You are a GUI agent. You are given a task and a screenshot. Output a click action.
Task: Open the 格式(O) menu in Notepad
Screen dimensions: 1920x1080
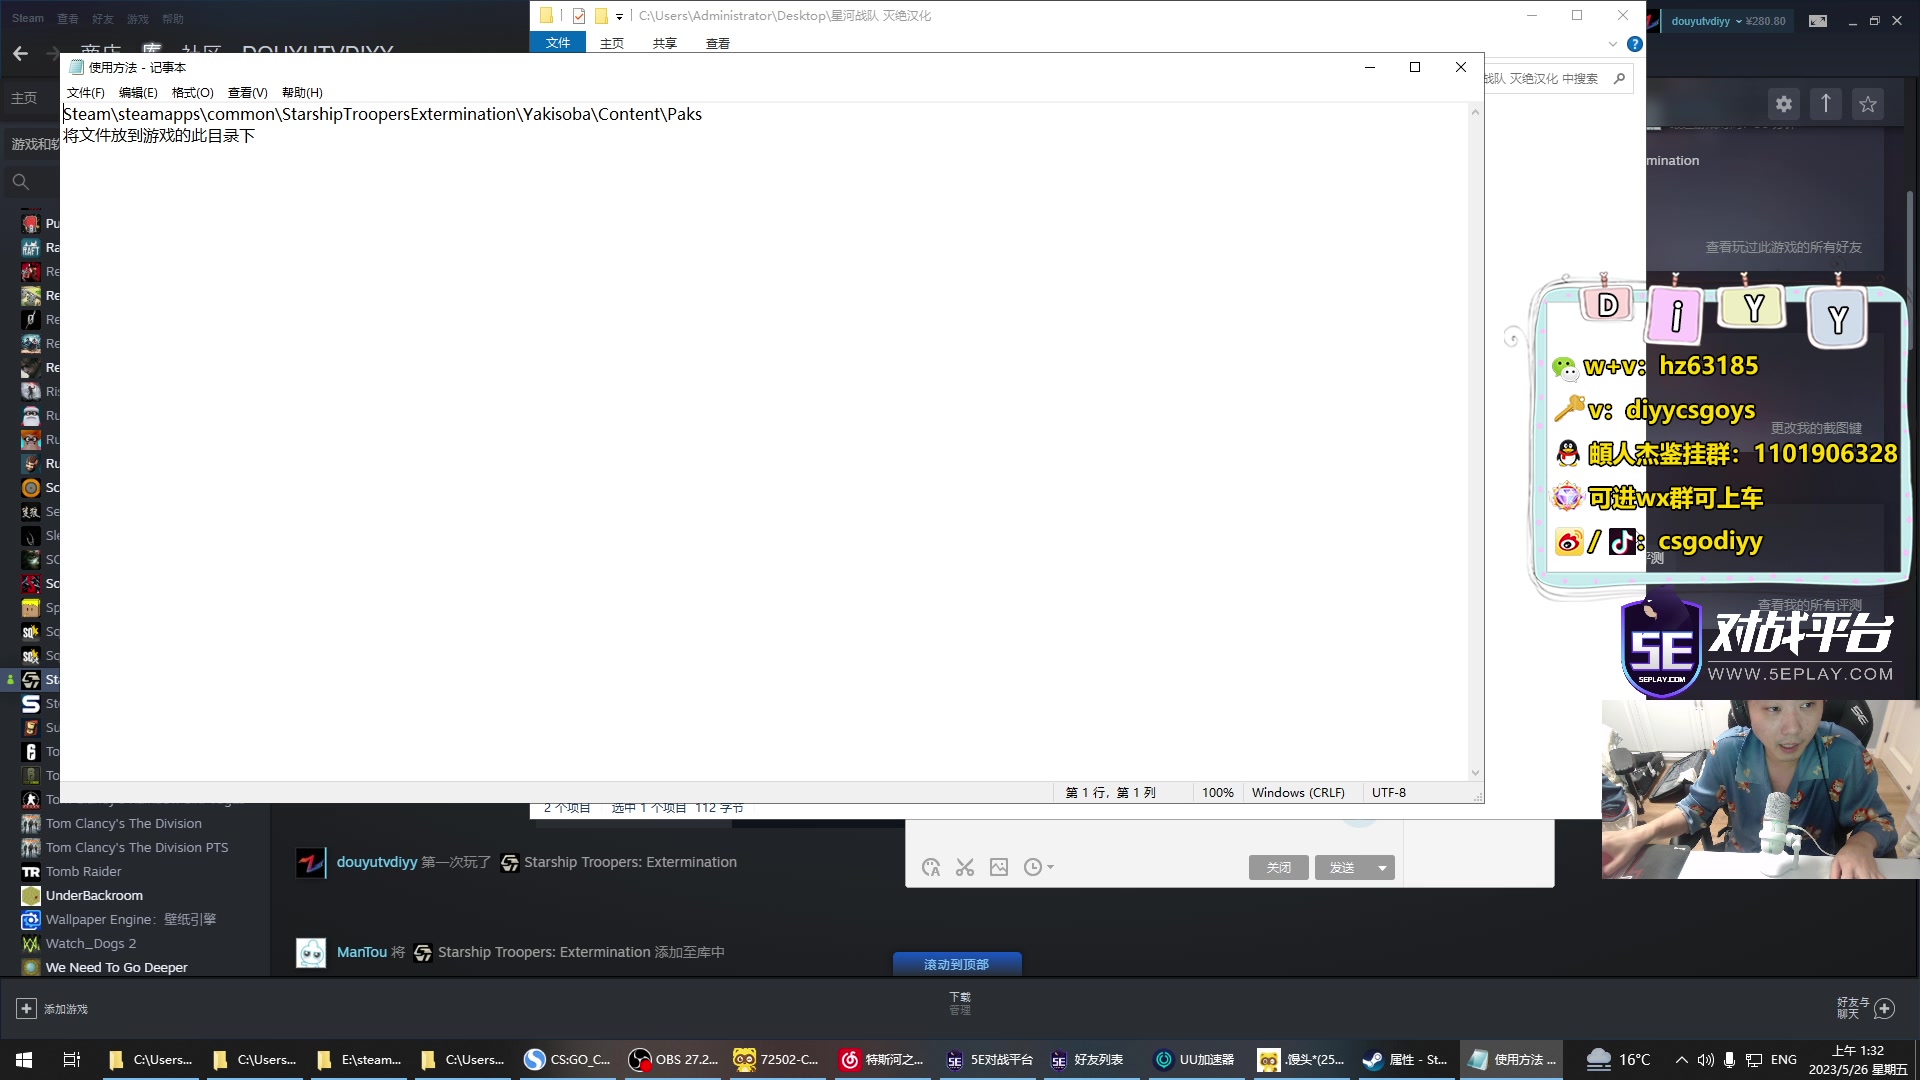coord(193,93)
